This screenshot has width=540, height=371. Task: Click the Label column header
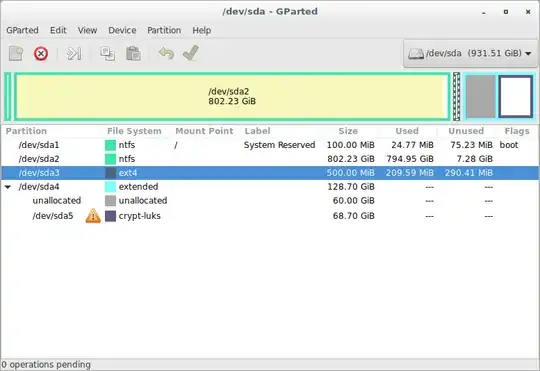pyautogui.click(x=257, y=131)
